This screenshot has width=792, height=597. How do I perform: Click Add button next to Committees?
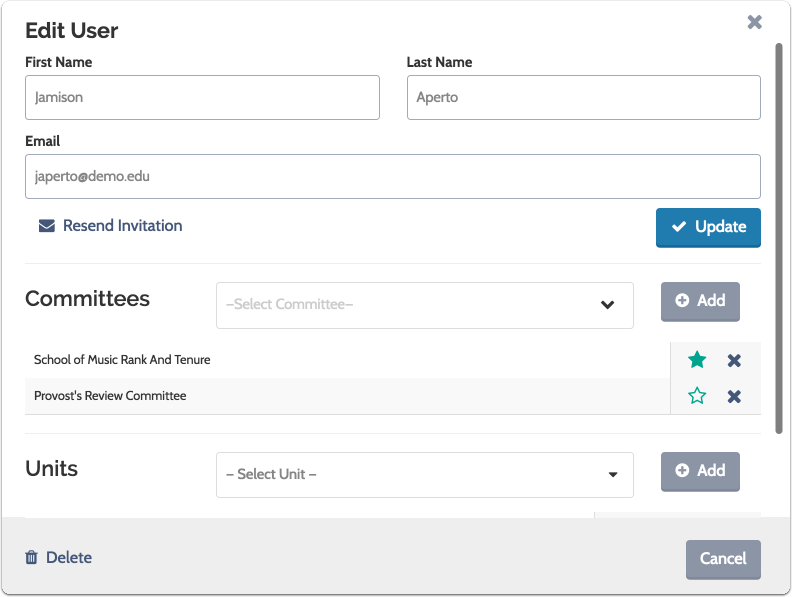tap(700, 301)
